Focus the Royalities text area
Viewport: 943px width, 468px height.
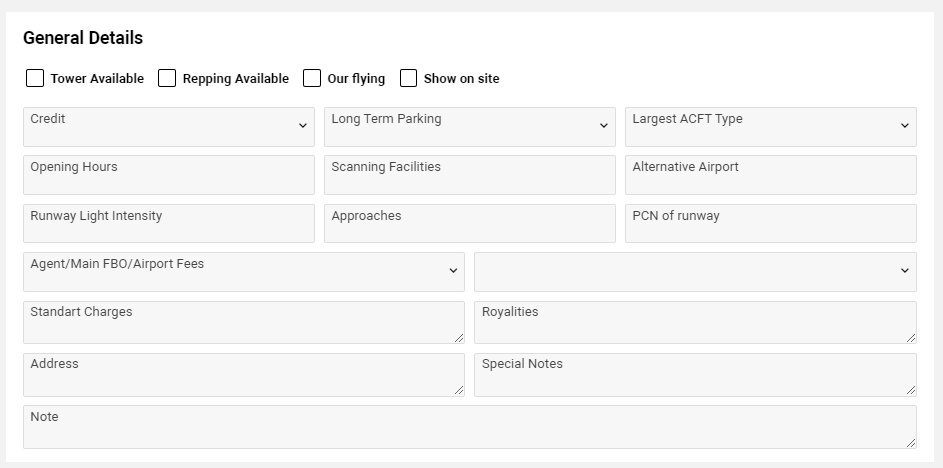point(694,323)
